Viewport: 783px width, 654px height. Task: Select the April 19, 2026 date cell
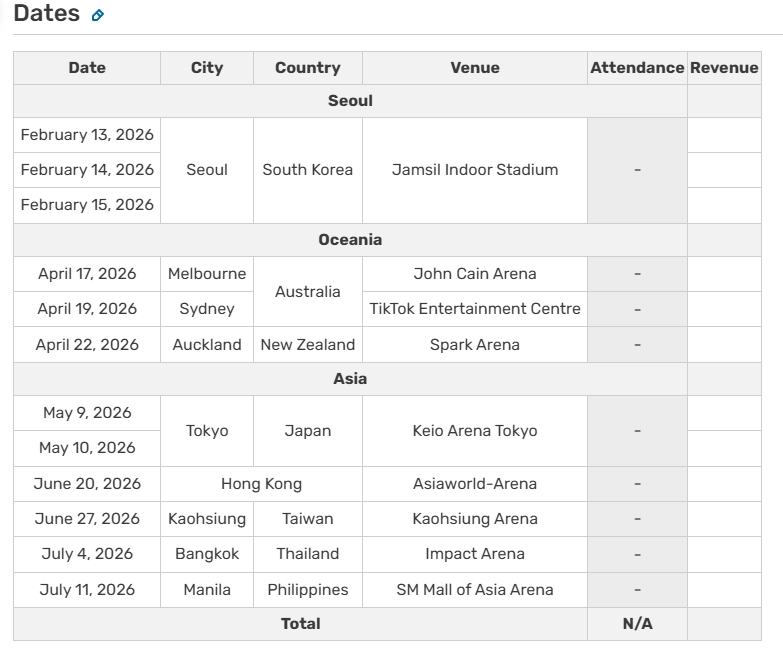pyautogui.click(x=87, y=309)
